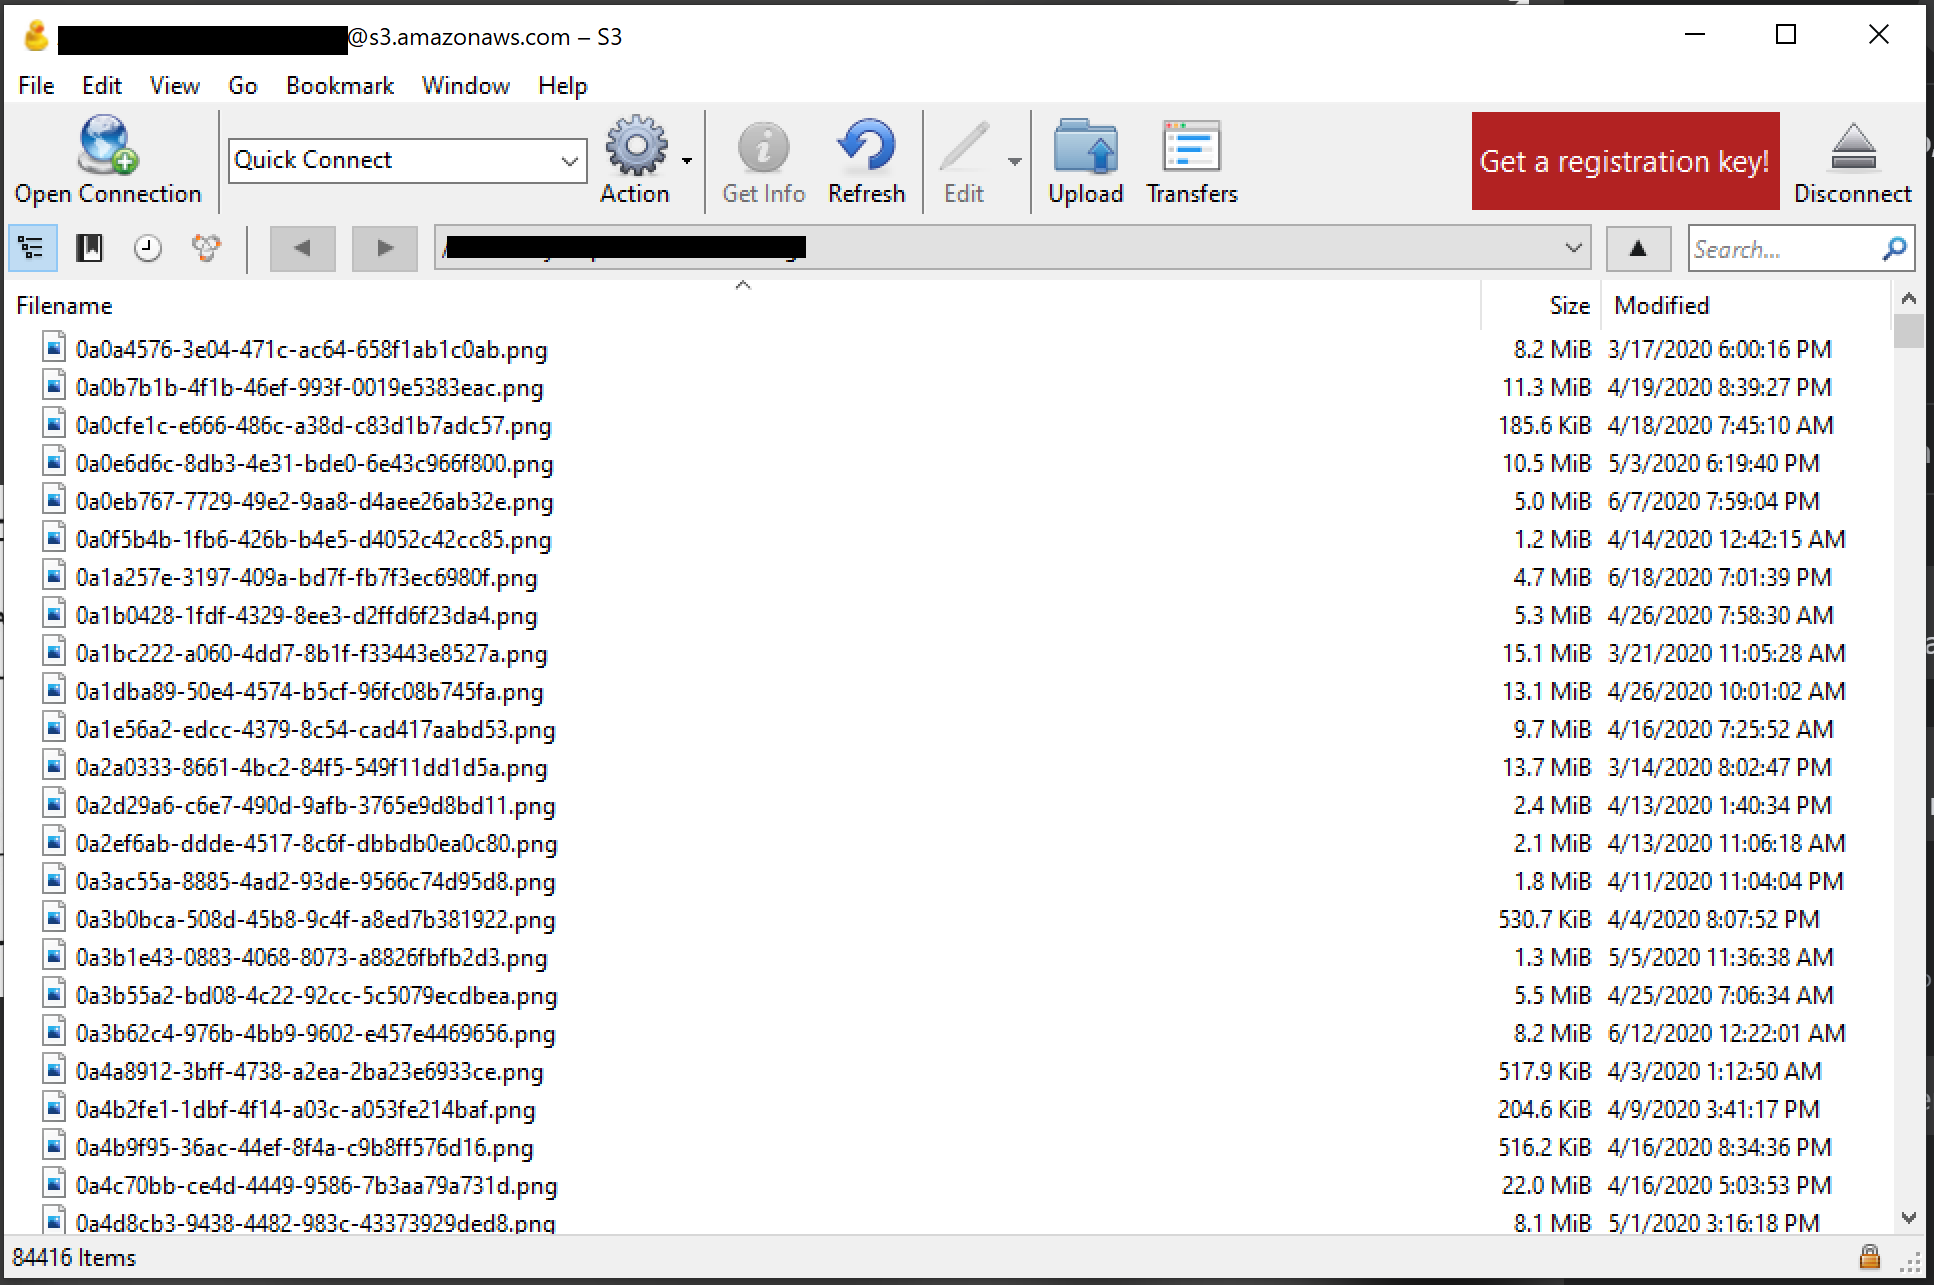
Task: Open the Action dropdown arrow
Action: click(x=687, y=160)
